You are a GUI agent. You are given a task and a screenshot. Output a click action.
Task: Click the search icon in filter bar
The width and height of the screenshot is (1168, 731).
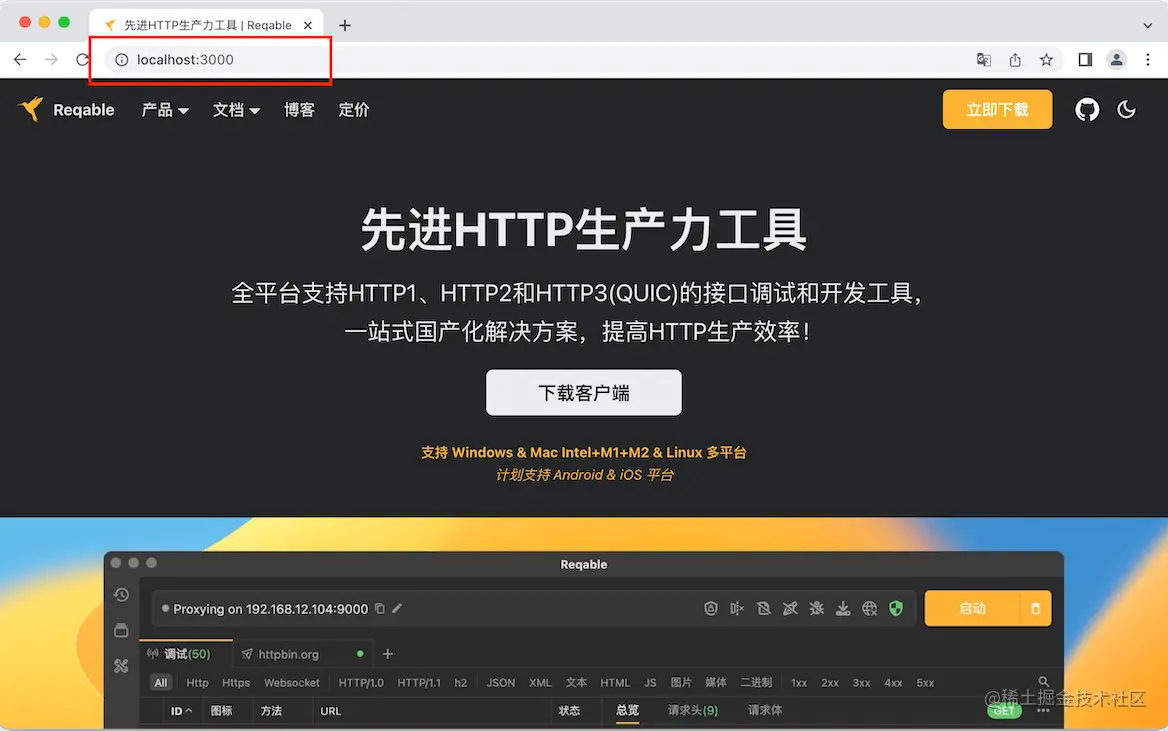pos(1044,682)
